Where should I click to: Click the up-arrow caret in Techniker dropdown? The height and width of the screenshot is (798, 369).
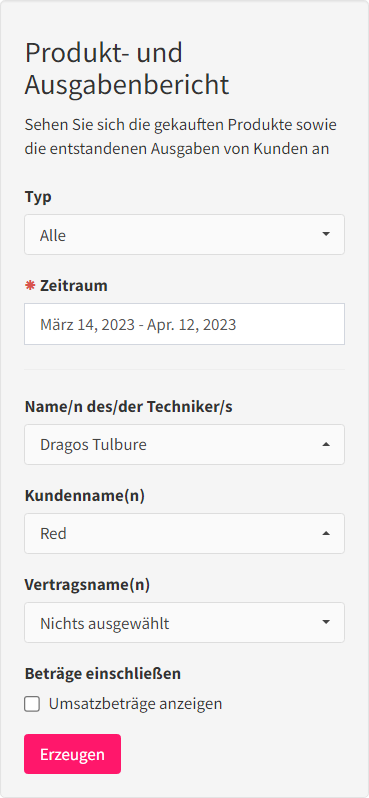click(x=326, y=444)
